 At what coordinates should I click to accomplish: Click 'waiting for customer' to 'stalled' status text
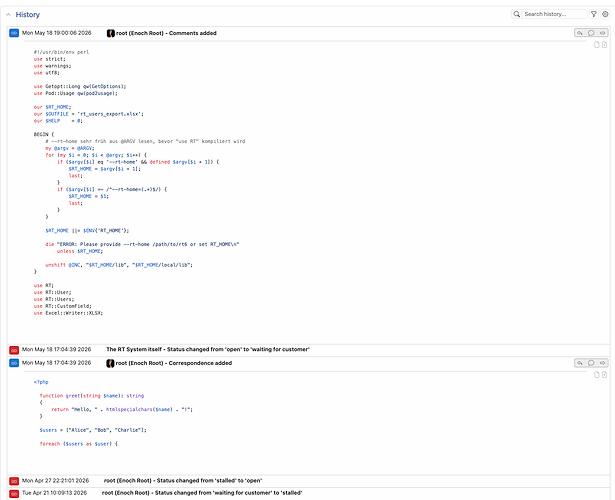click(228, 493)
